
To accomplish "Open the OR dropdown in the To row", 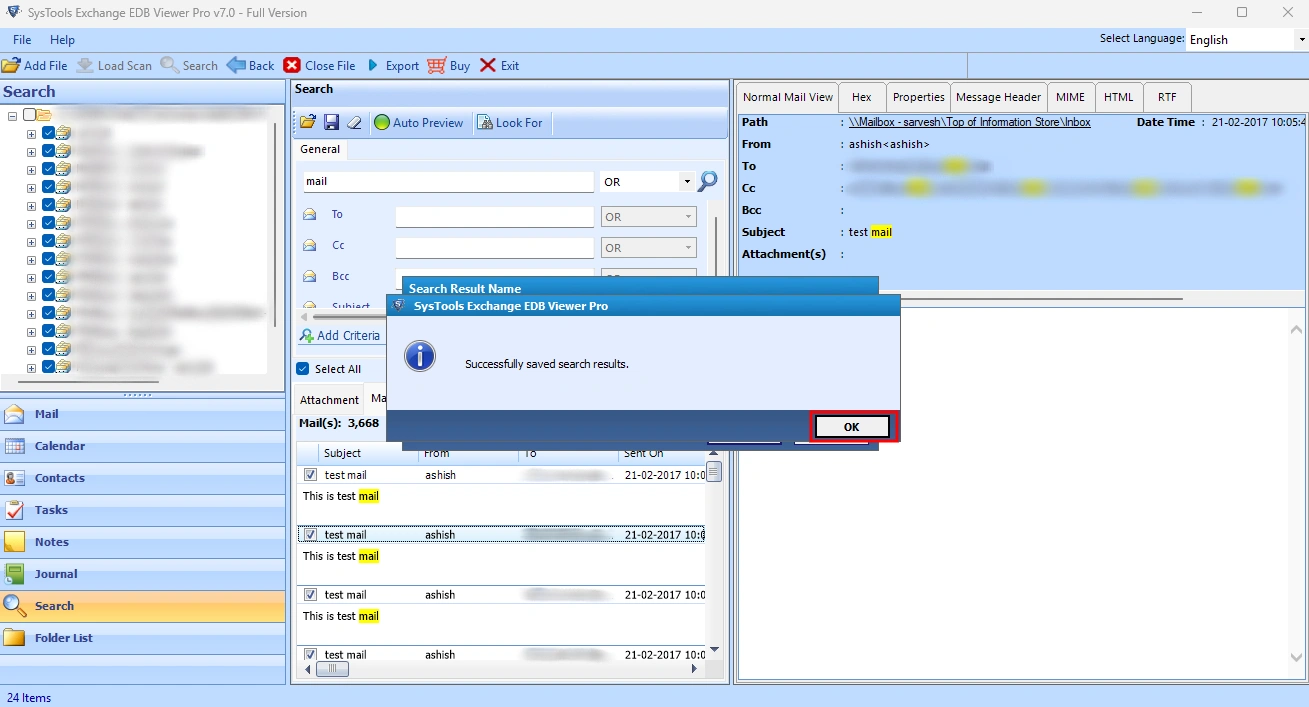I will click(x=649, y=216).
